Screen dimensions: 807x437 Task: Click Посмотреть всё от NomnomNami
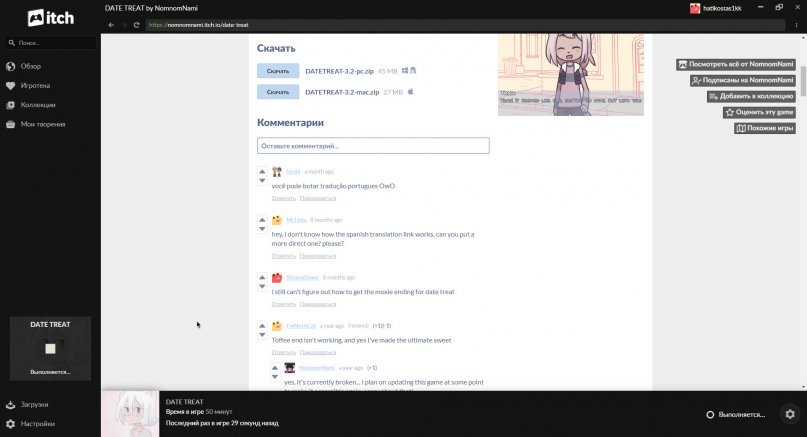click(x=736, y=64)
